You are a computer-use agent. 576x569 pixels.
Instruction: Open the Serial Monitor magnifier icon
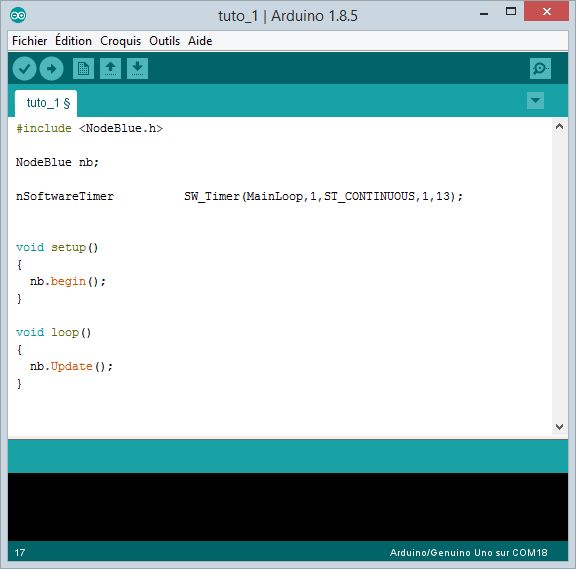click(540, 69)
